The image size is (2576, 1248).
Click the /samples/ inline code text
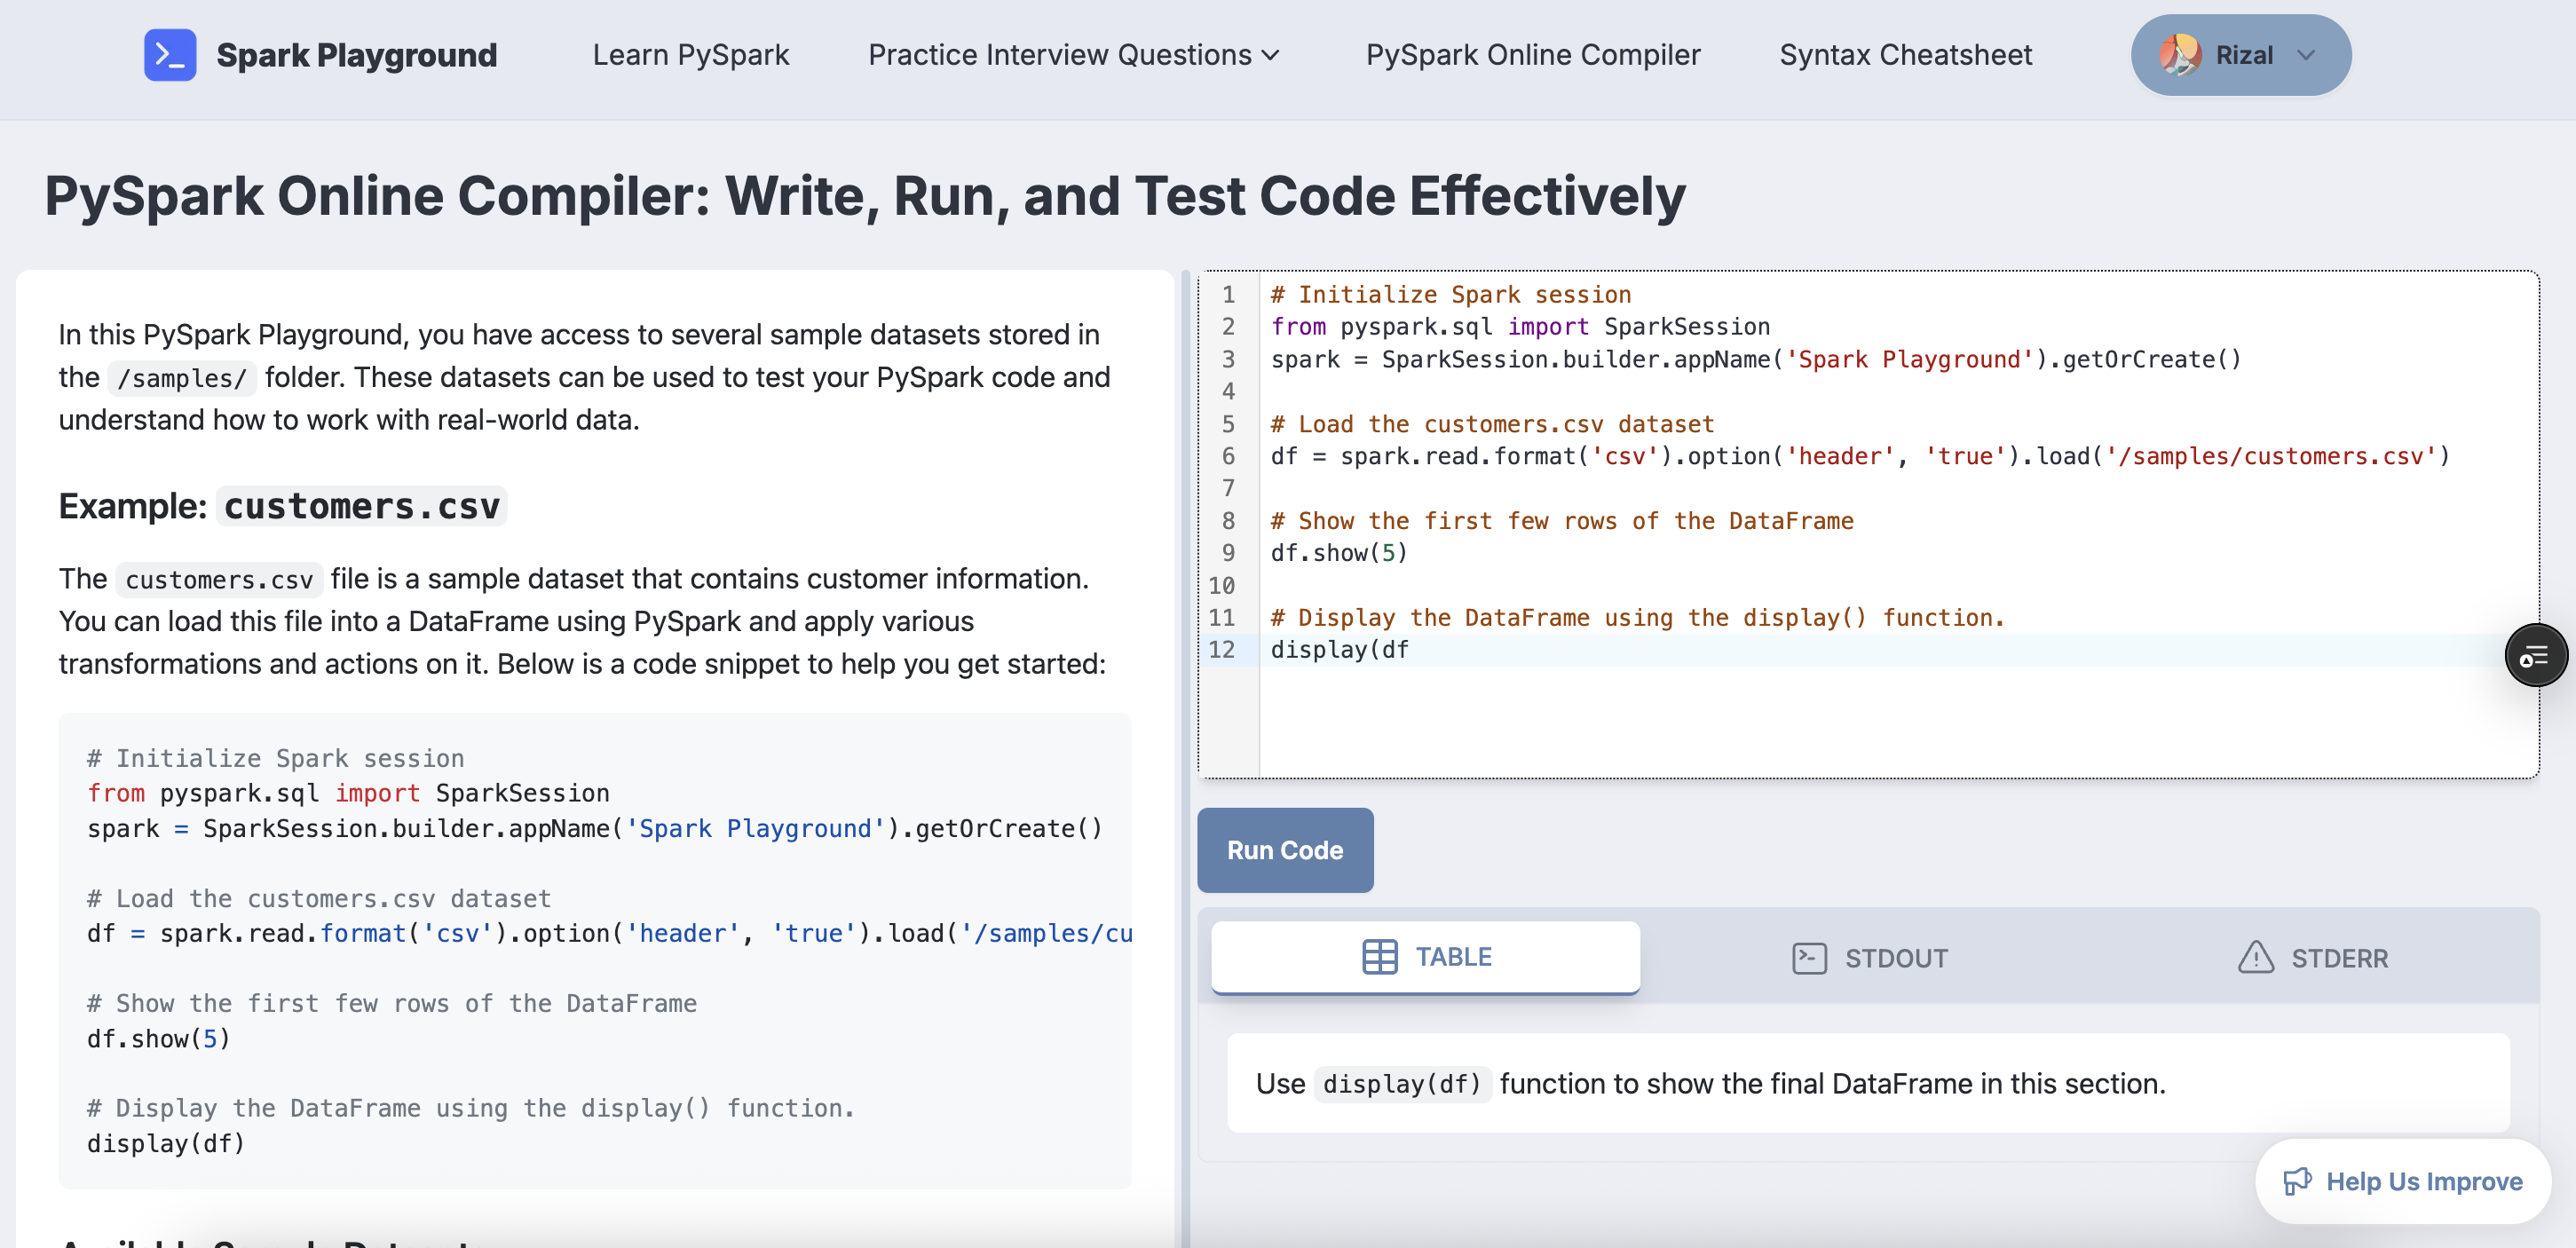(x=182, y=378)
